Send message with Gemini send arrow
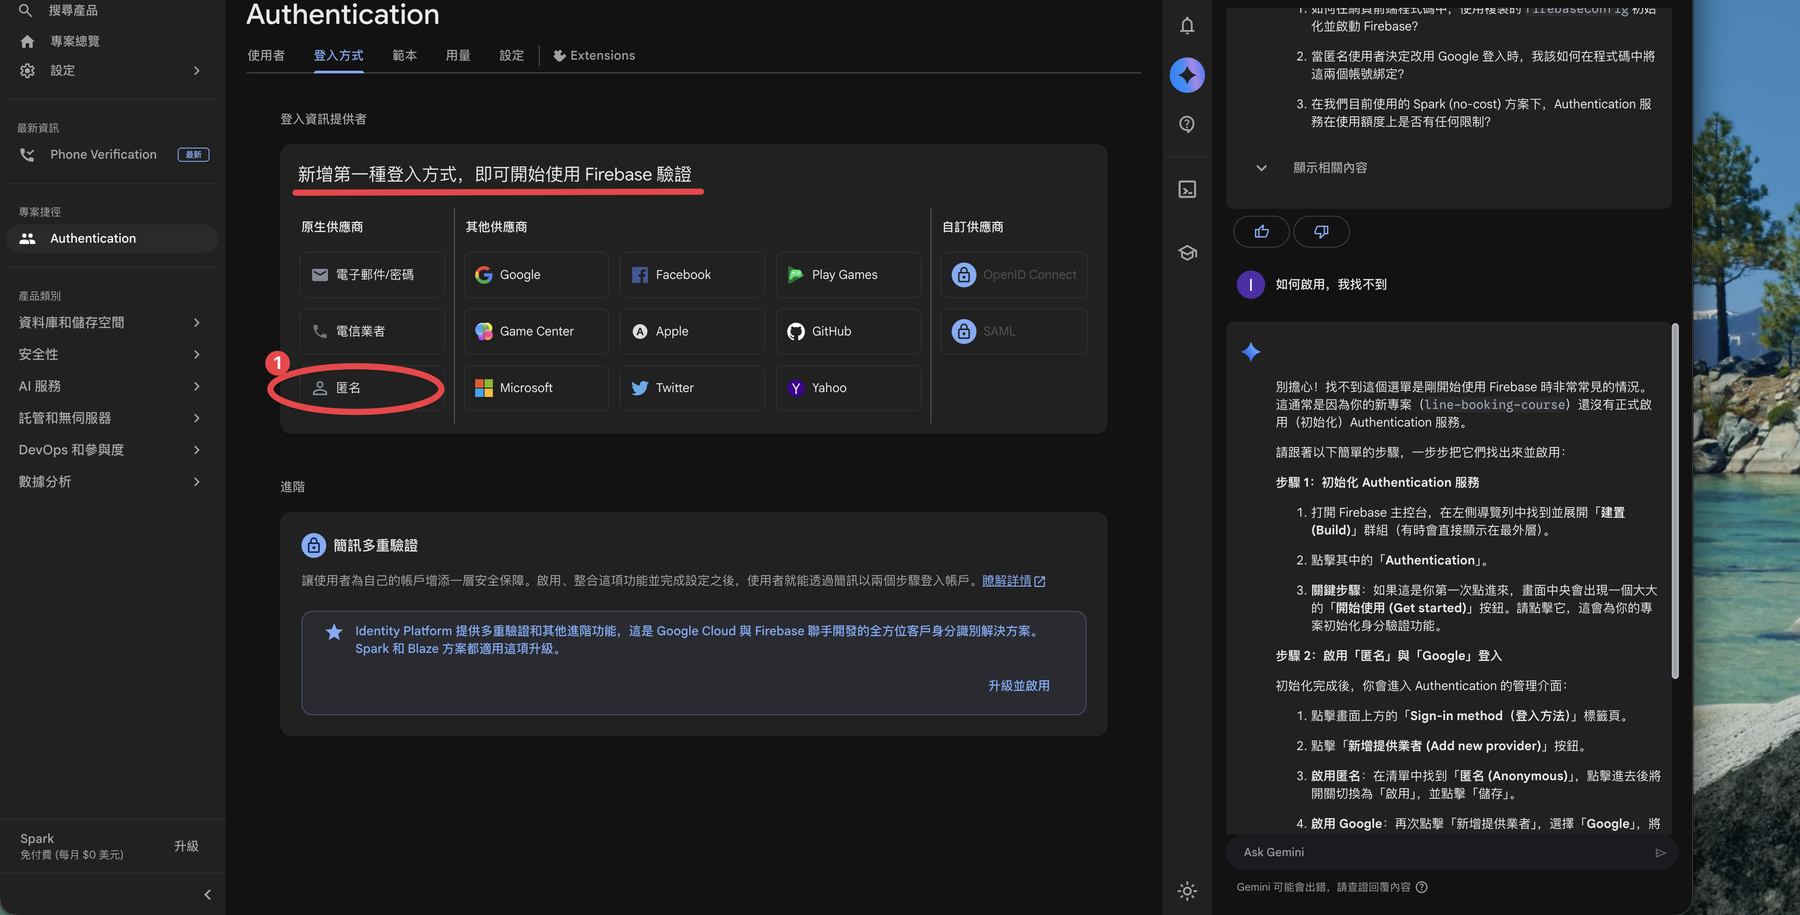Screen dimensions: 1800x915 (1660, 853)
